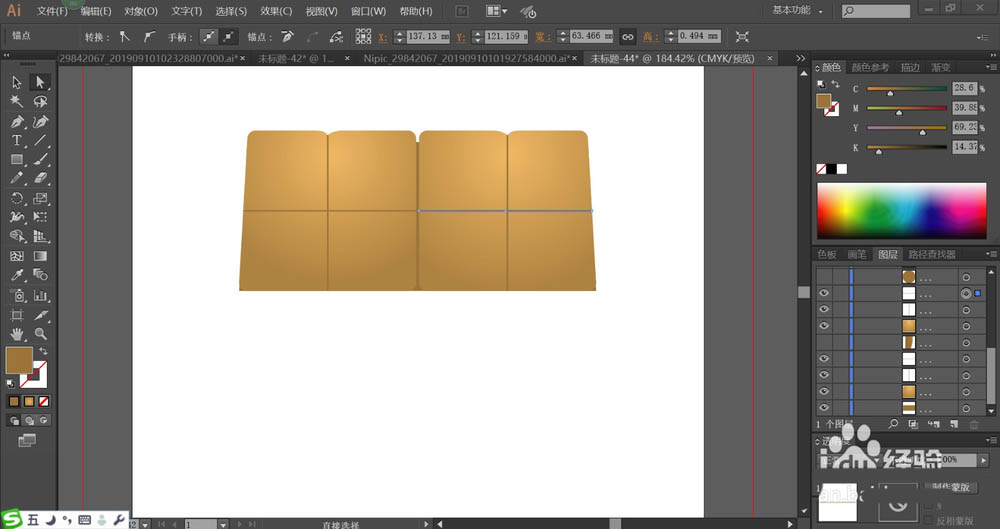Open the arrange documents dropdown
Image resolution: width=1000 pixels, height=529 pixels.
tap(497, 11)
